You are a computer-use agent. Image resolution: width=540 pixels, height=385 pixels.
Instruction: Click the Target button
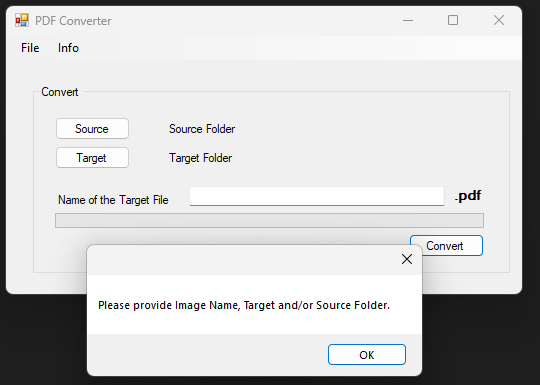(92, 158)
